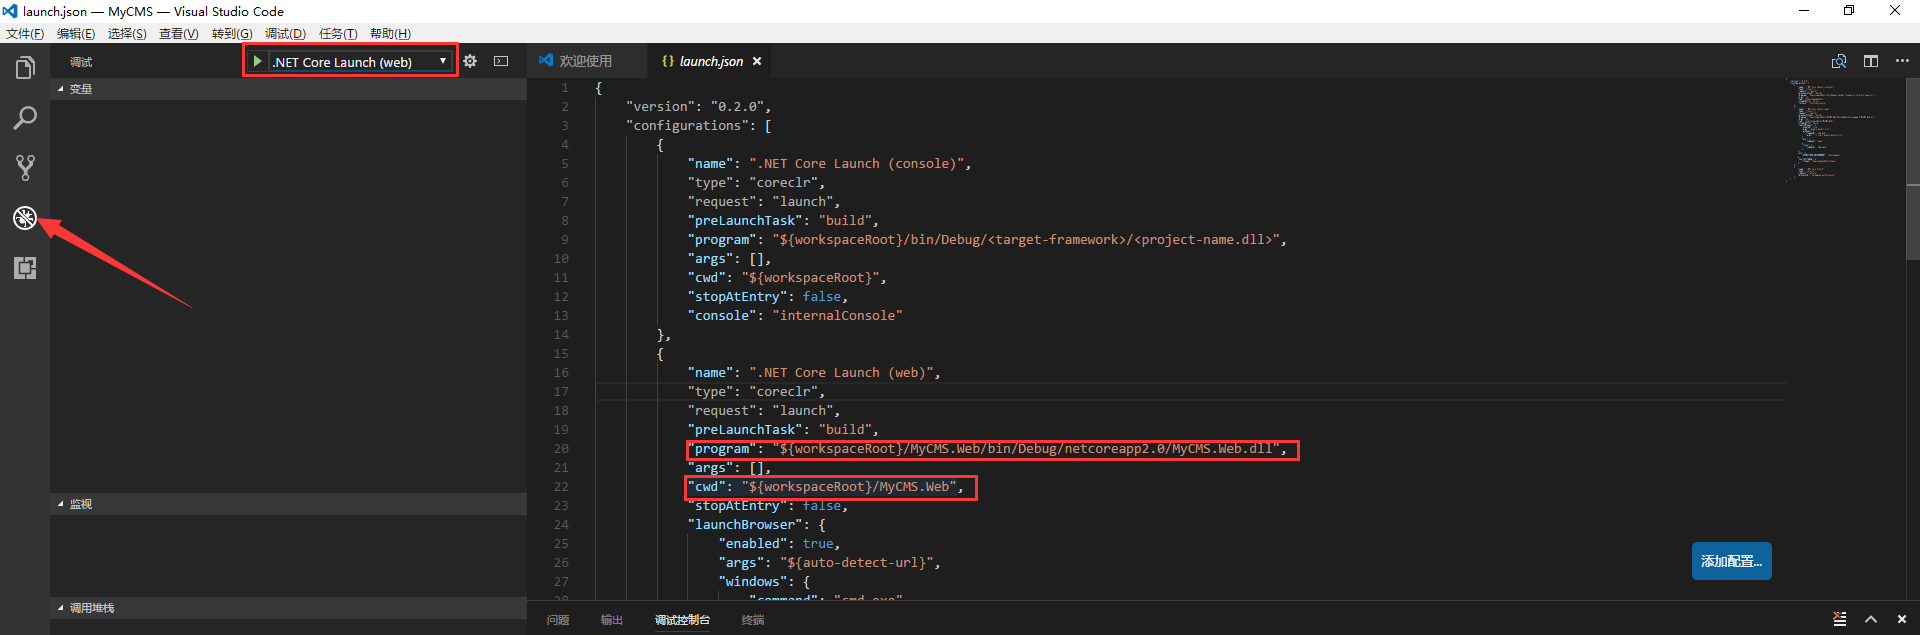Collapse the 监视 section

(x=288, y=504)
